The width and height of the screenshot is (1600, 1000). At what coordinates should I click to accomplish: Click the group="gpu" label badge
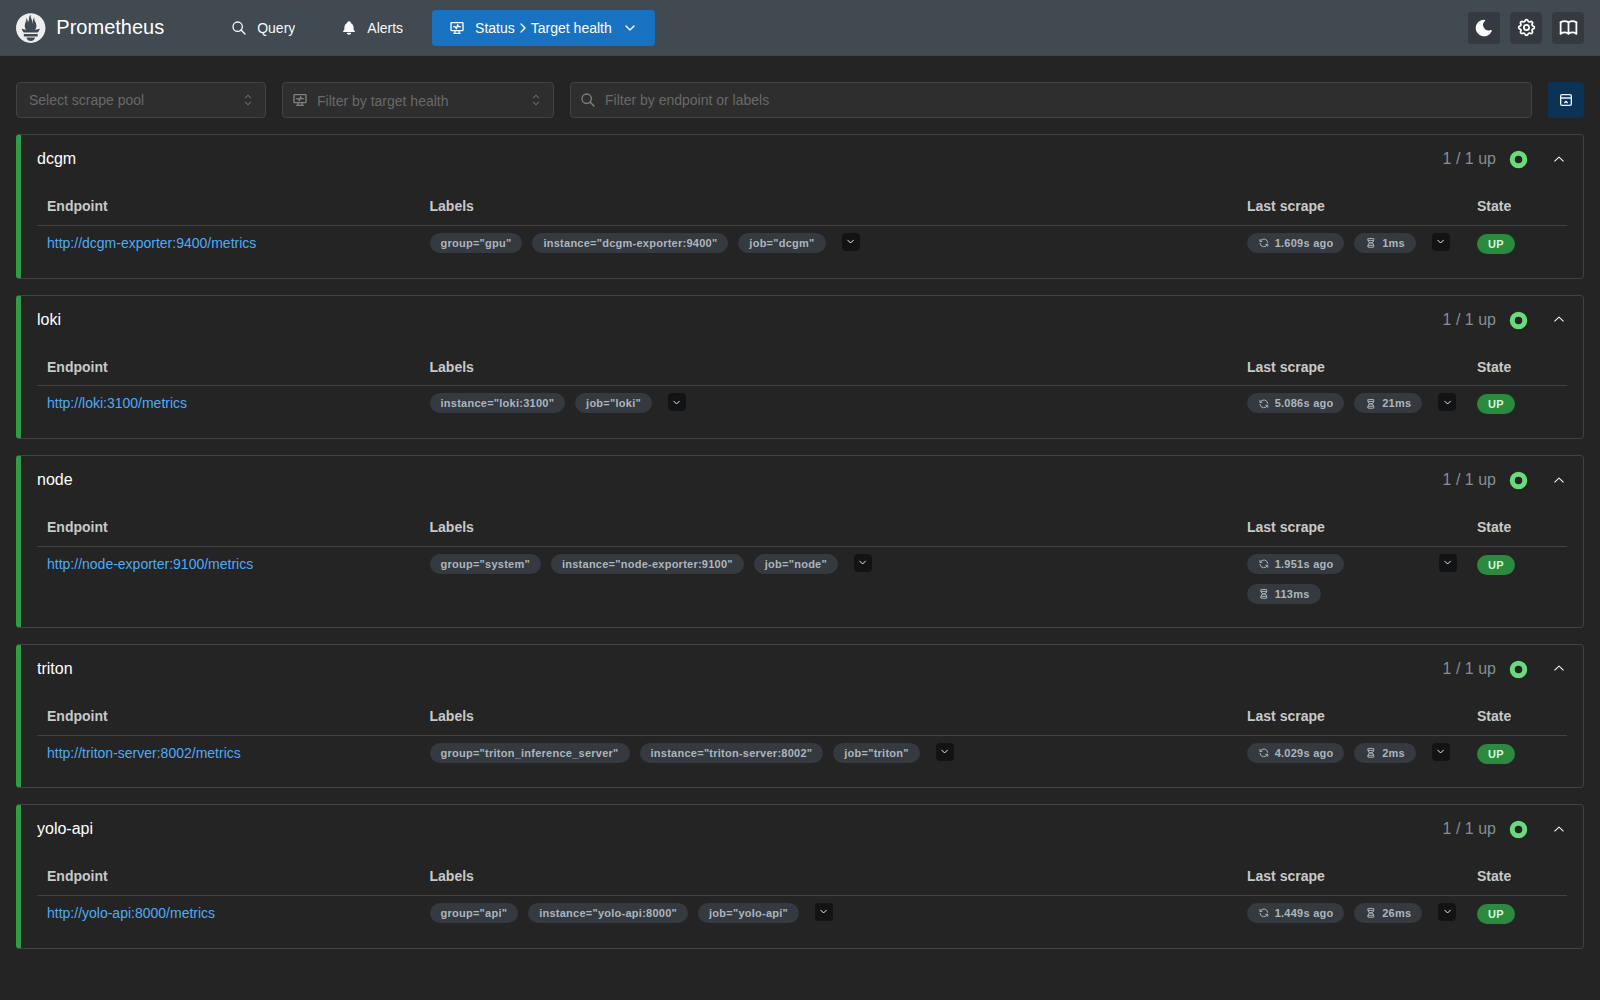pyautogui.click(x=476, y=243)
